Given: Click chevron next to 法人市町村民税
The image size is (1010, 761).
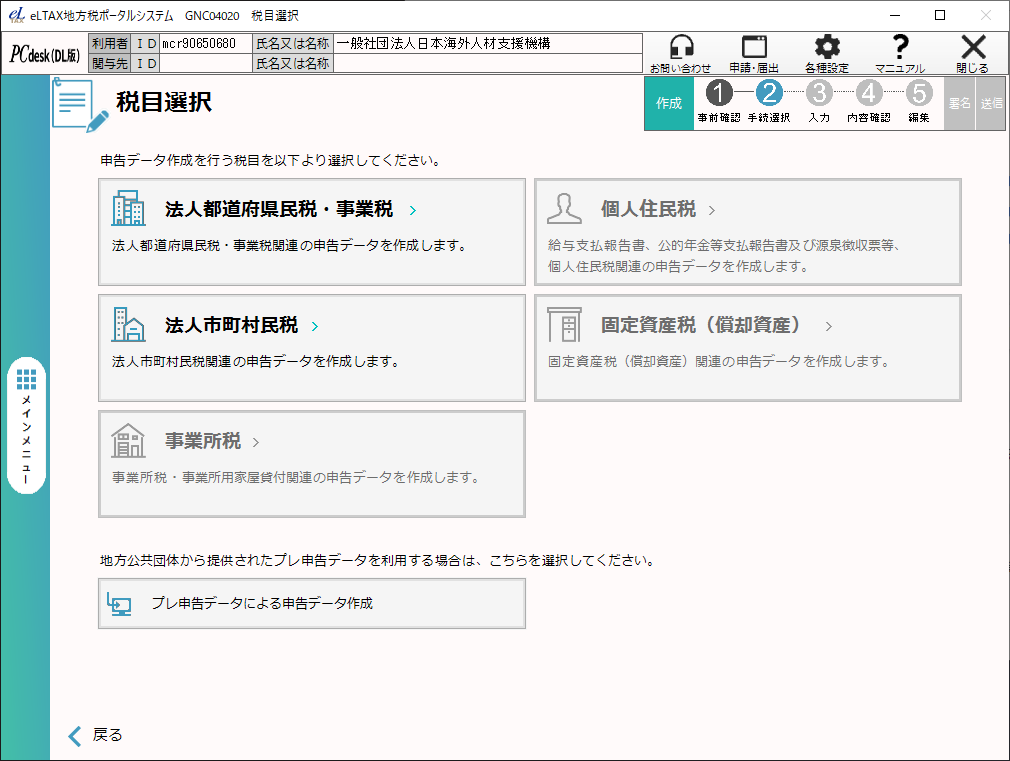Looking at the screenshot, I should pyautogui.click(x=315, y=326).
